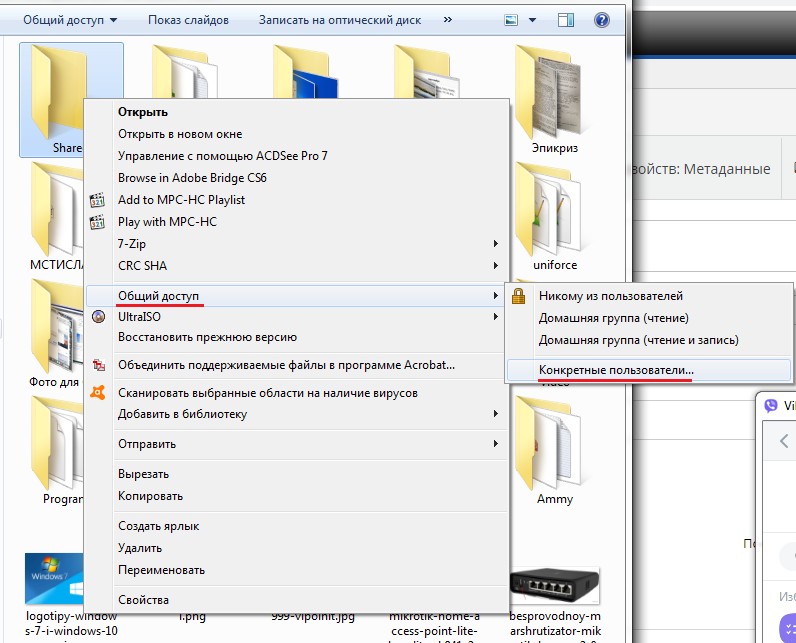Select the Эпикриз folder
The width and height of the screenshot is (796, 643).
[554, 100]
